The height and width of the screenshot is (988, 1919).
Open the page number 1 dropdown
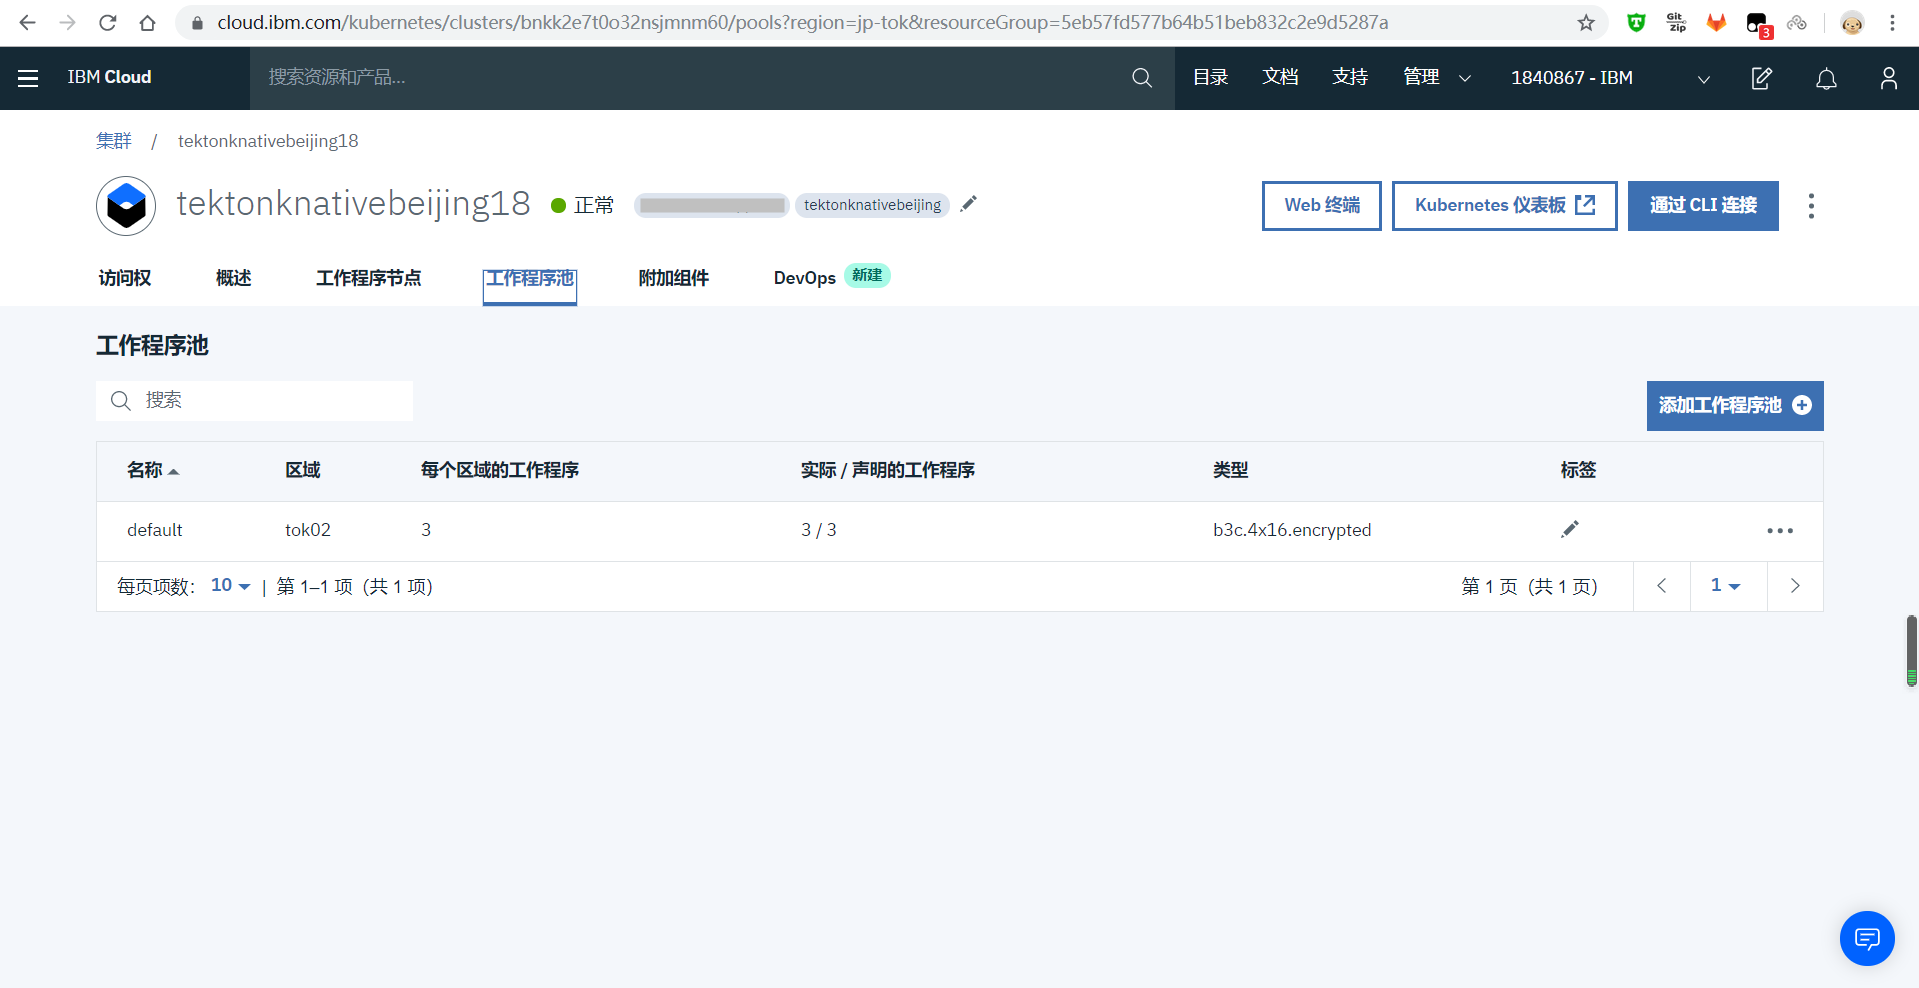click(1725, 586)
